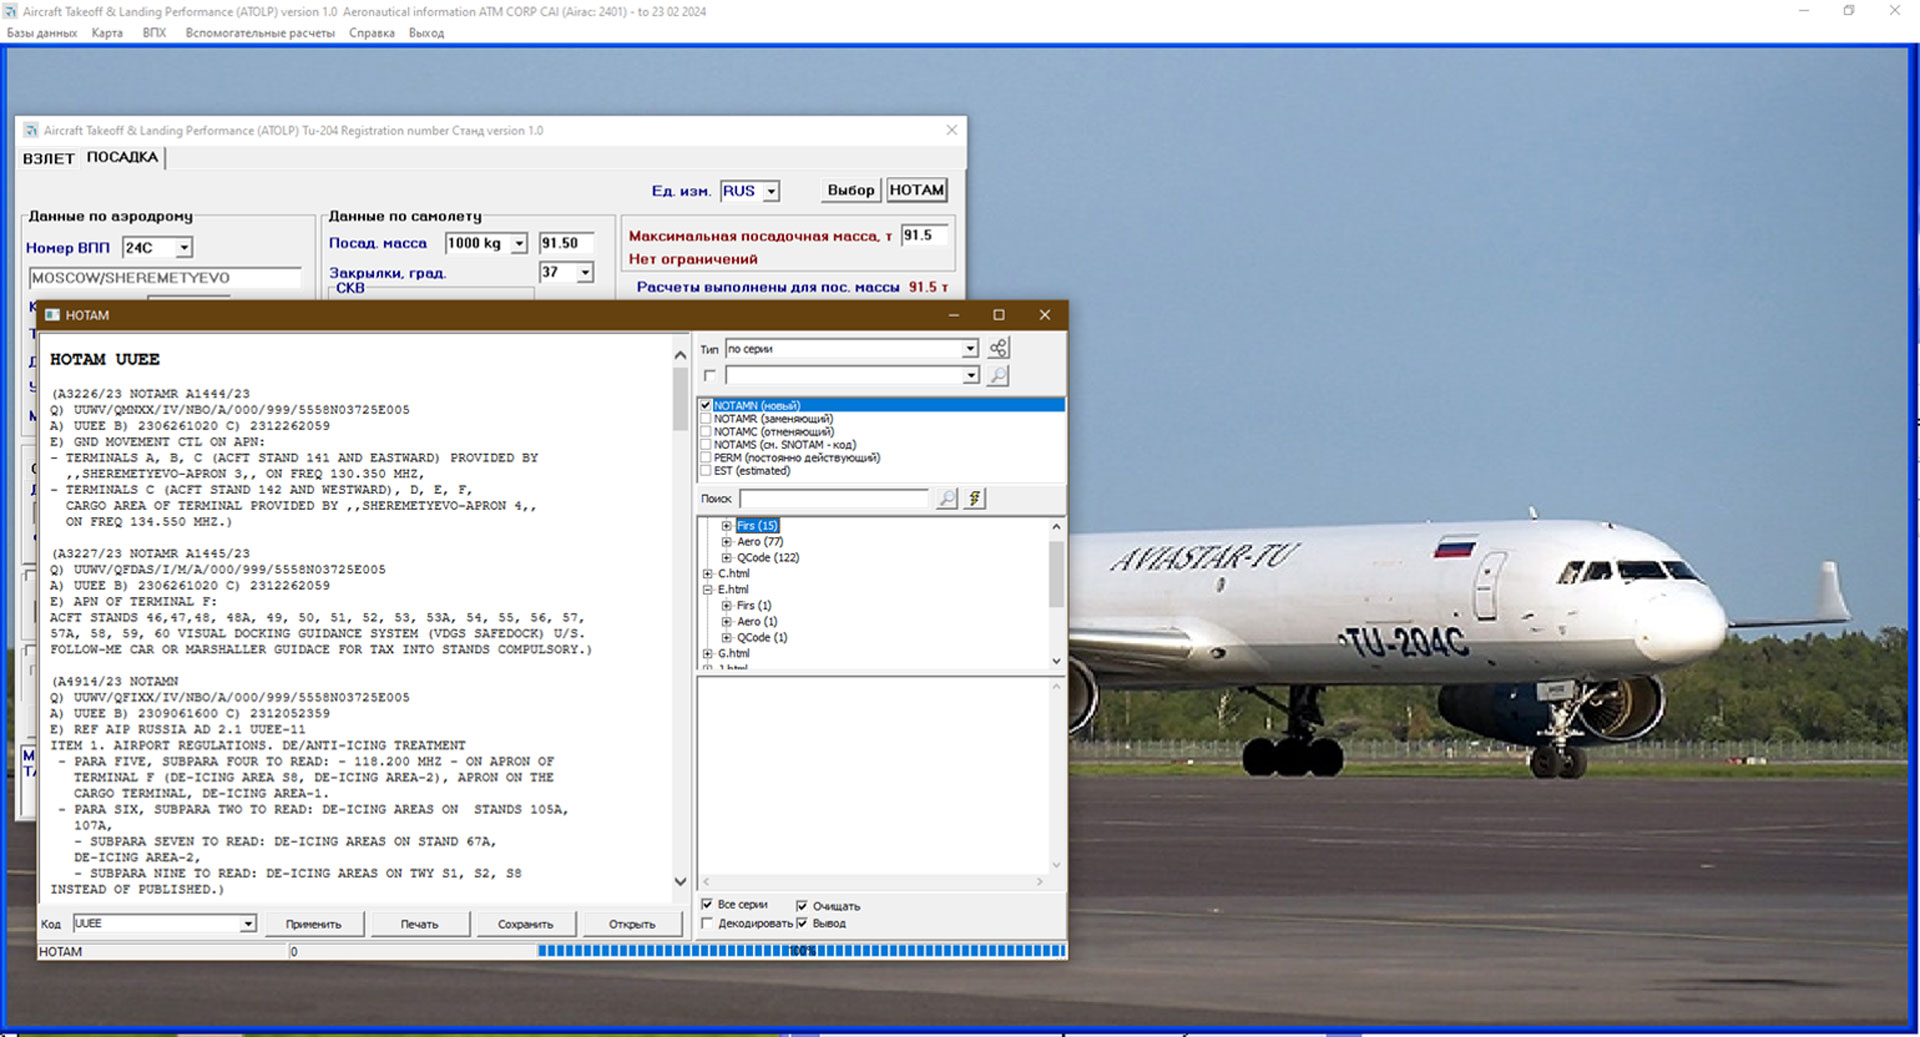Uncheck the Все серии checkbox

[708, 904]
